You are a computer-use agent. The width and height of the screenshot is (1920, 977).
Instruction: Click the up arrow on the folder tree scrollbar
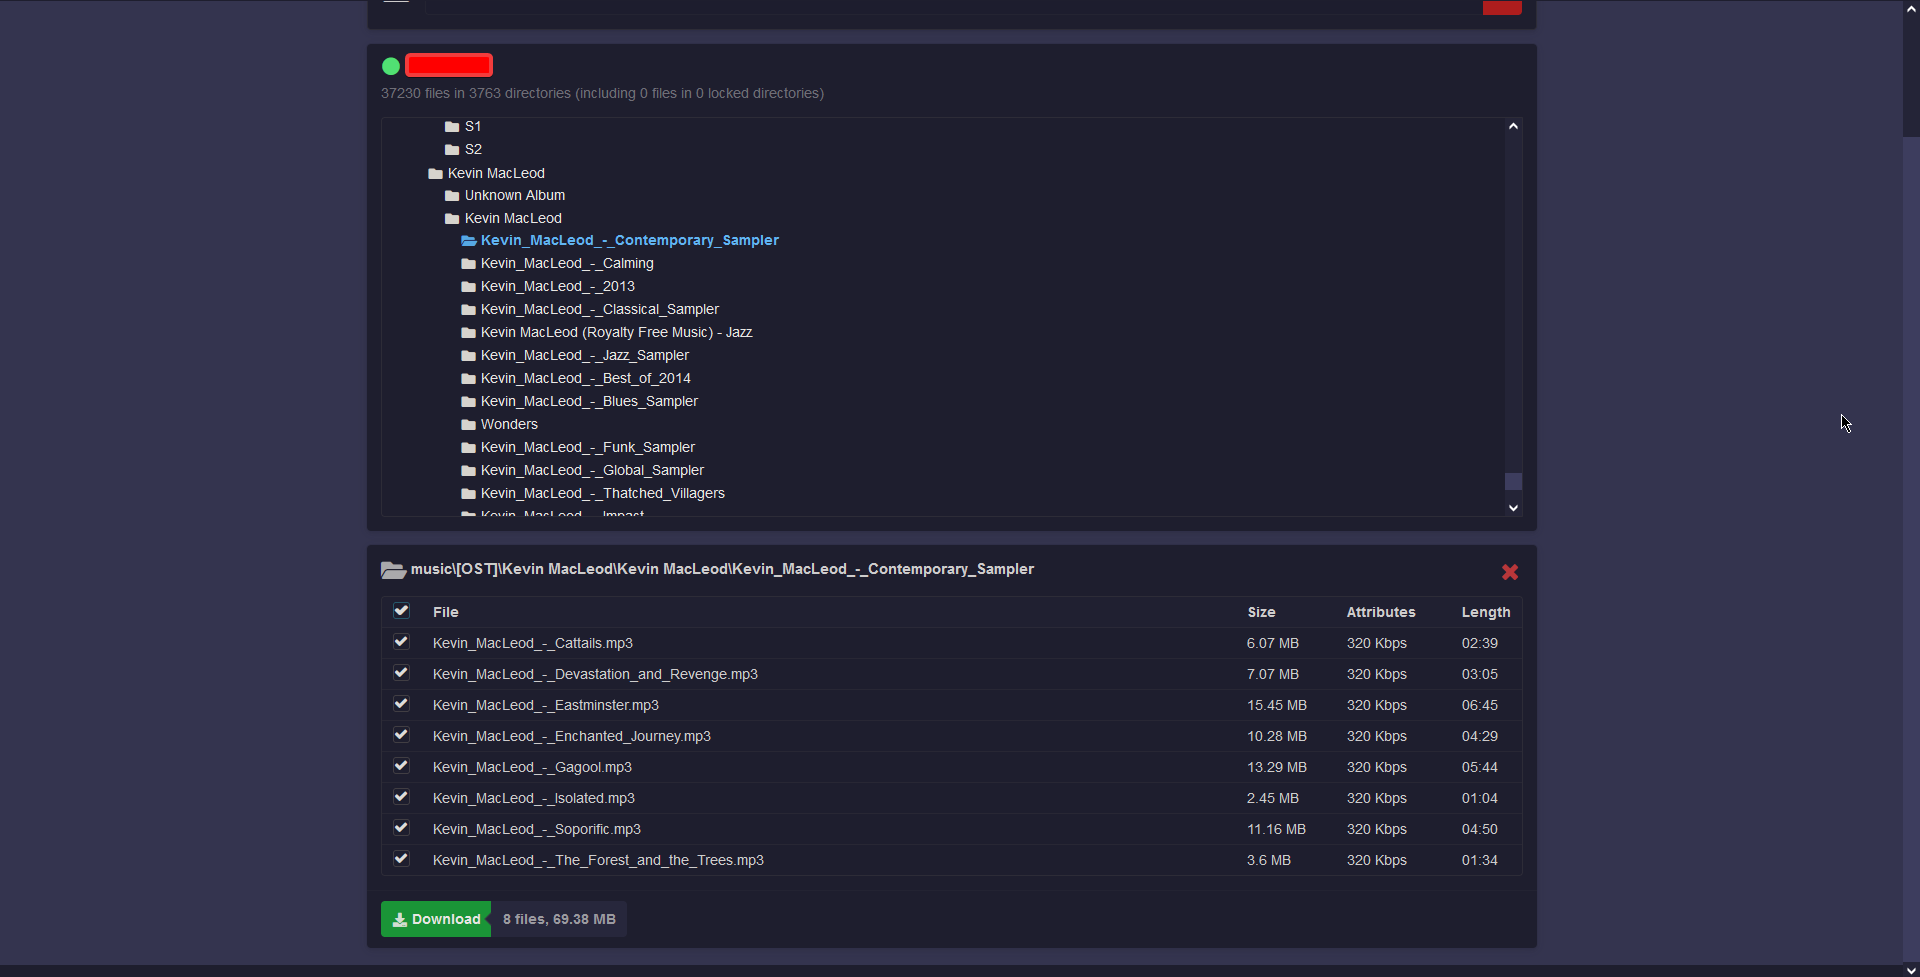tap(1513, 125)
